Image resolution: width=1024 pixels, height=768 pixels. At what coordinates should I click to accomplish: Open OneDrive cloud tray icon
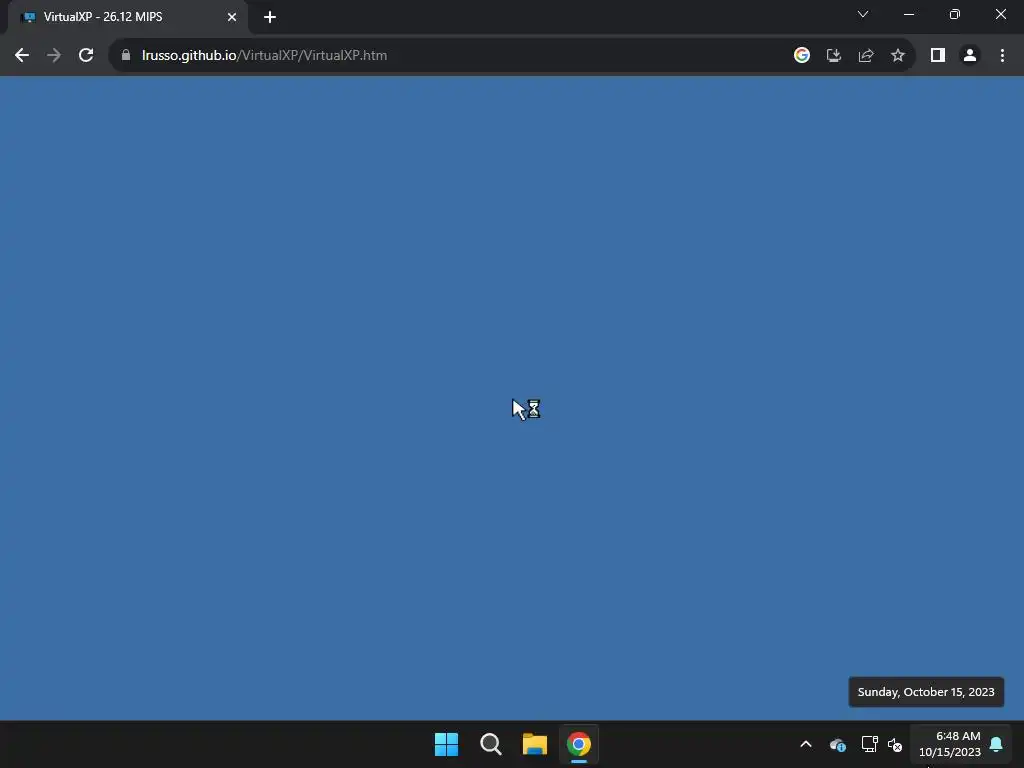click(x=838, y=744)
